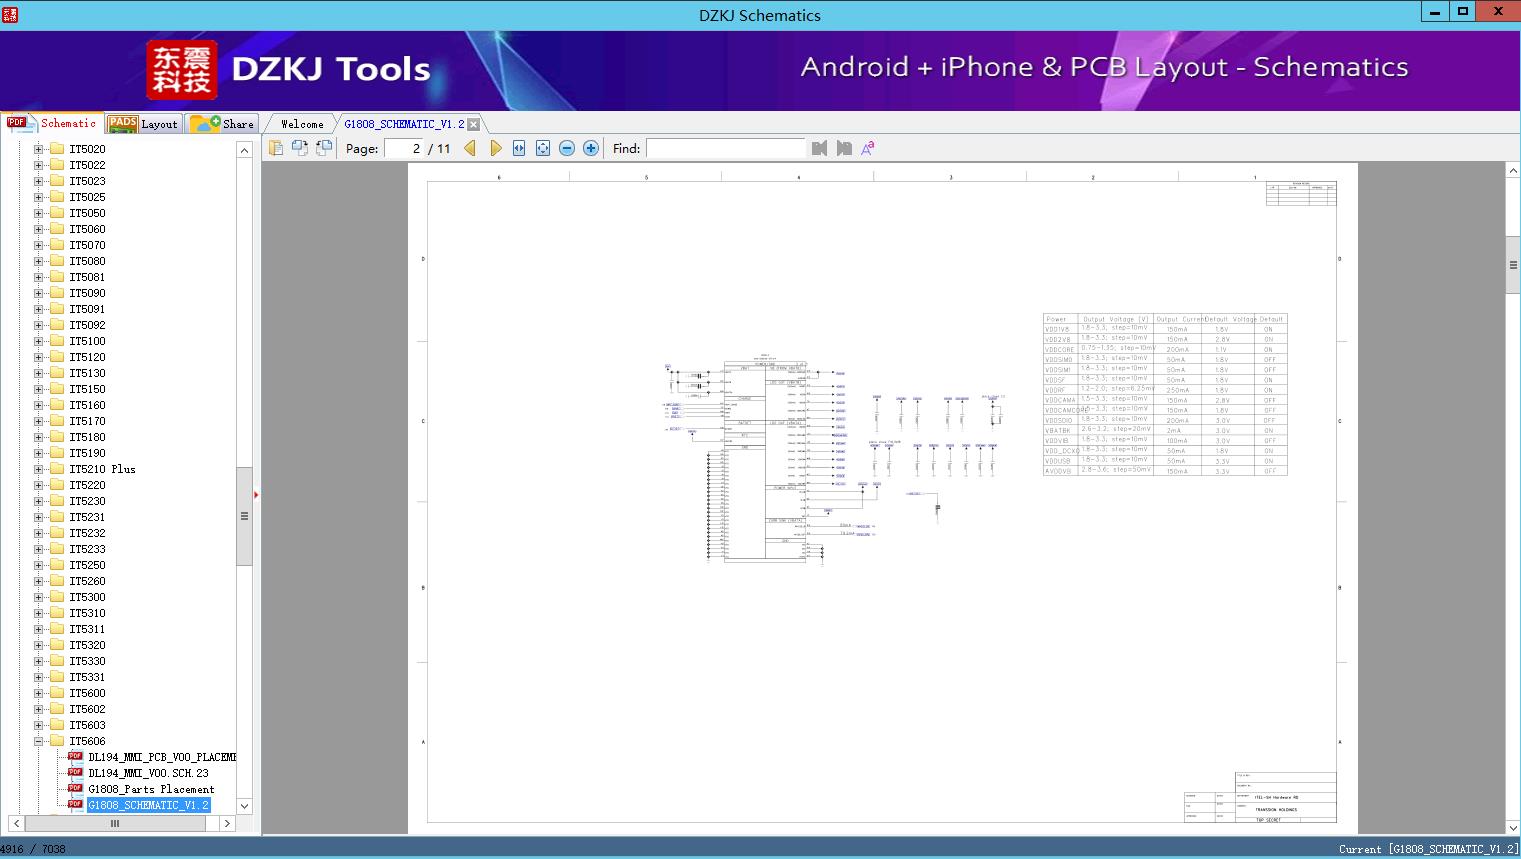
Task: Maximize the DZKJ Schematics window
Action: tap(1463, 11)
